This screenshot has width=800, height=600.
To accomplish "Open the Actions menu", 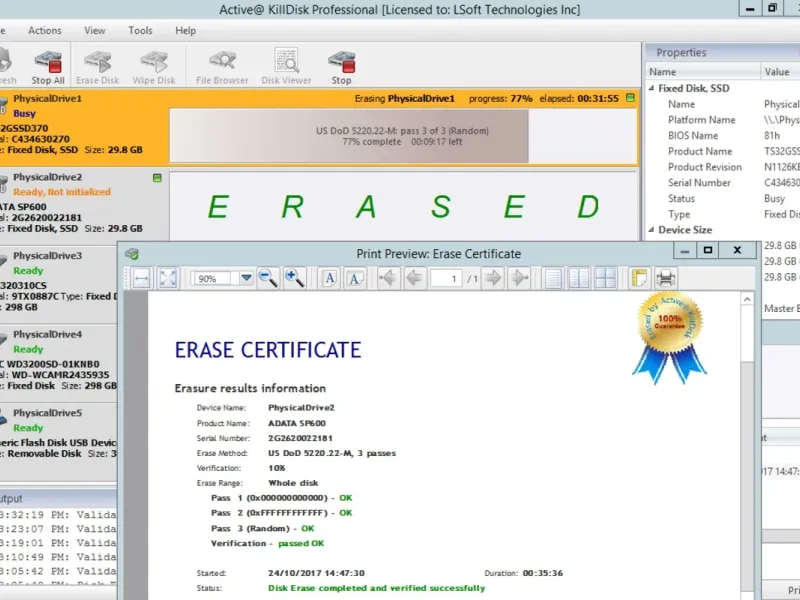I will tap(45, 31).
